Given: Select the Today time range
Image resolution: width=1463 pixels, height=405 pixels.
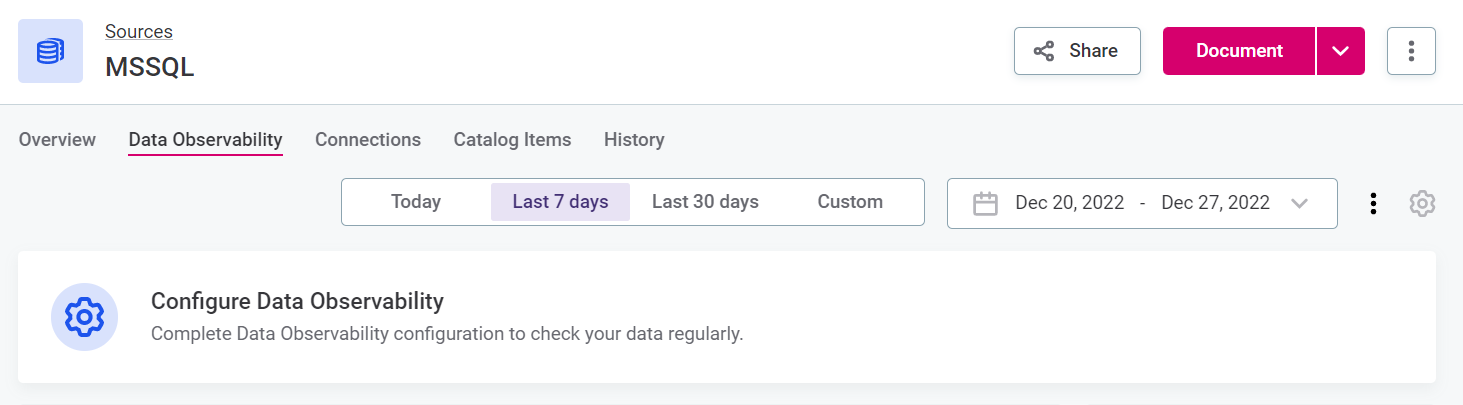Looking at the screenshot, I should click(x=416, y=202).
